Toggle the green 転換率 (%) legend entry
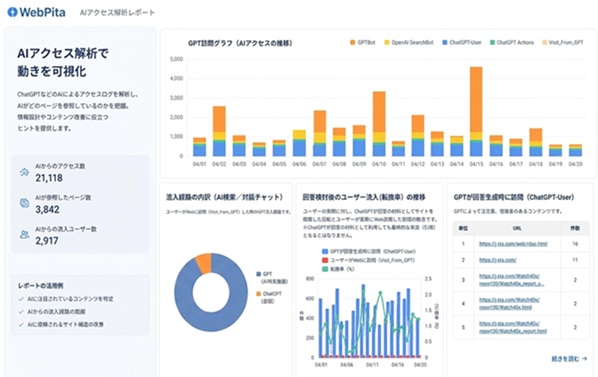 coord(338,269)
